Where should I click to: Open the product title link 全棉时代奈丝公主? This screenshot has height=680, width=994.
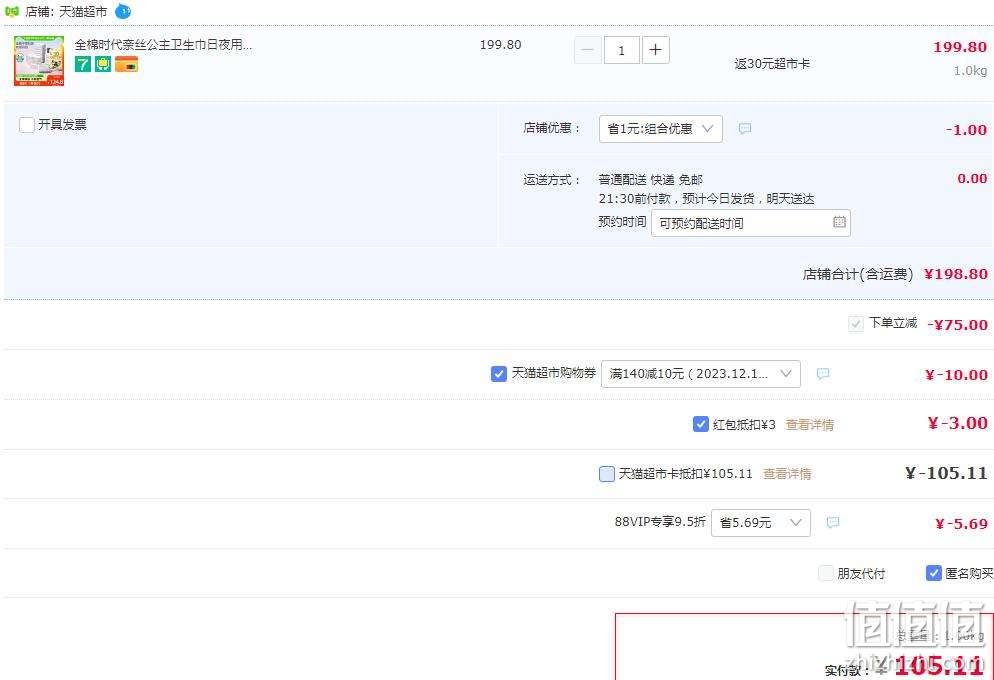[x=163, y=44]
